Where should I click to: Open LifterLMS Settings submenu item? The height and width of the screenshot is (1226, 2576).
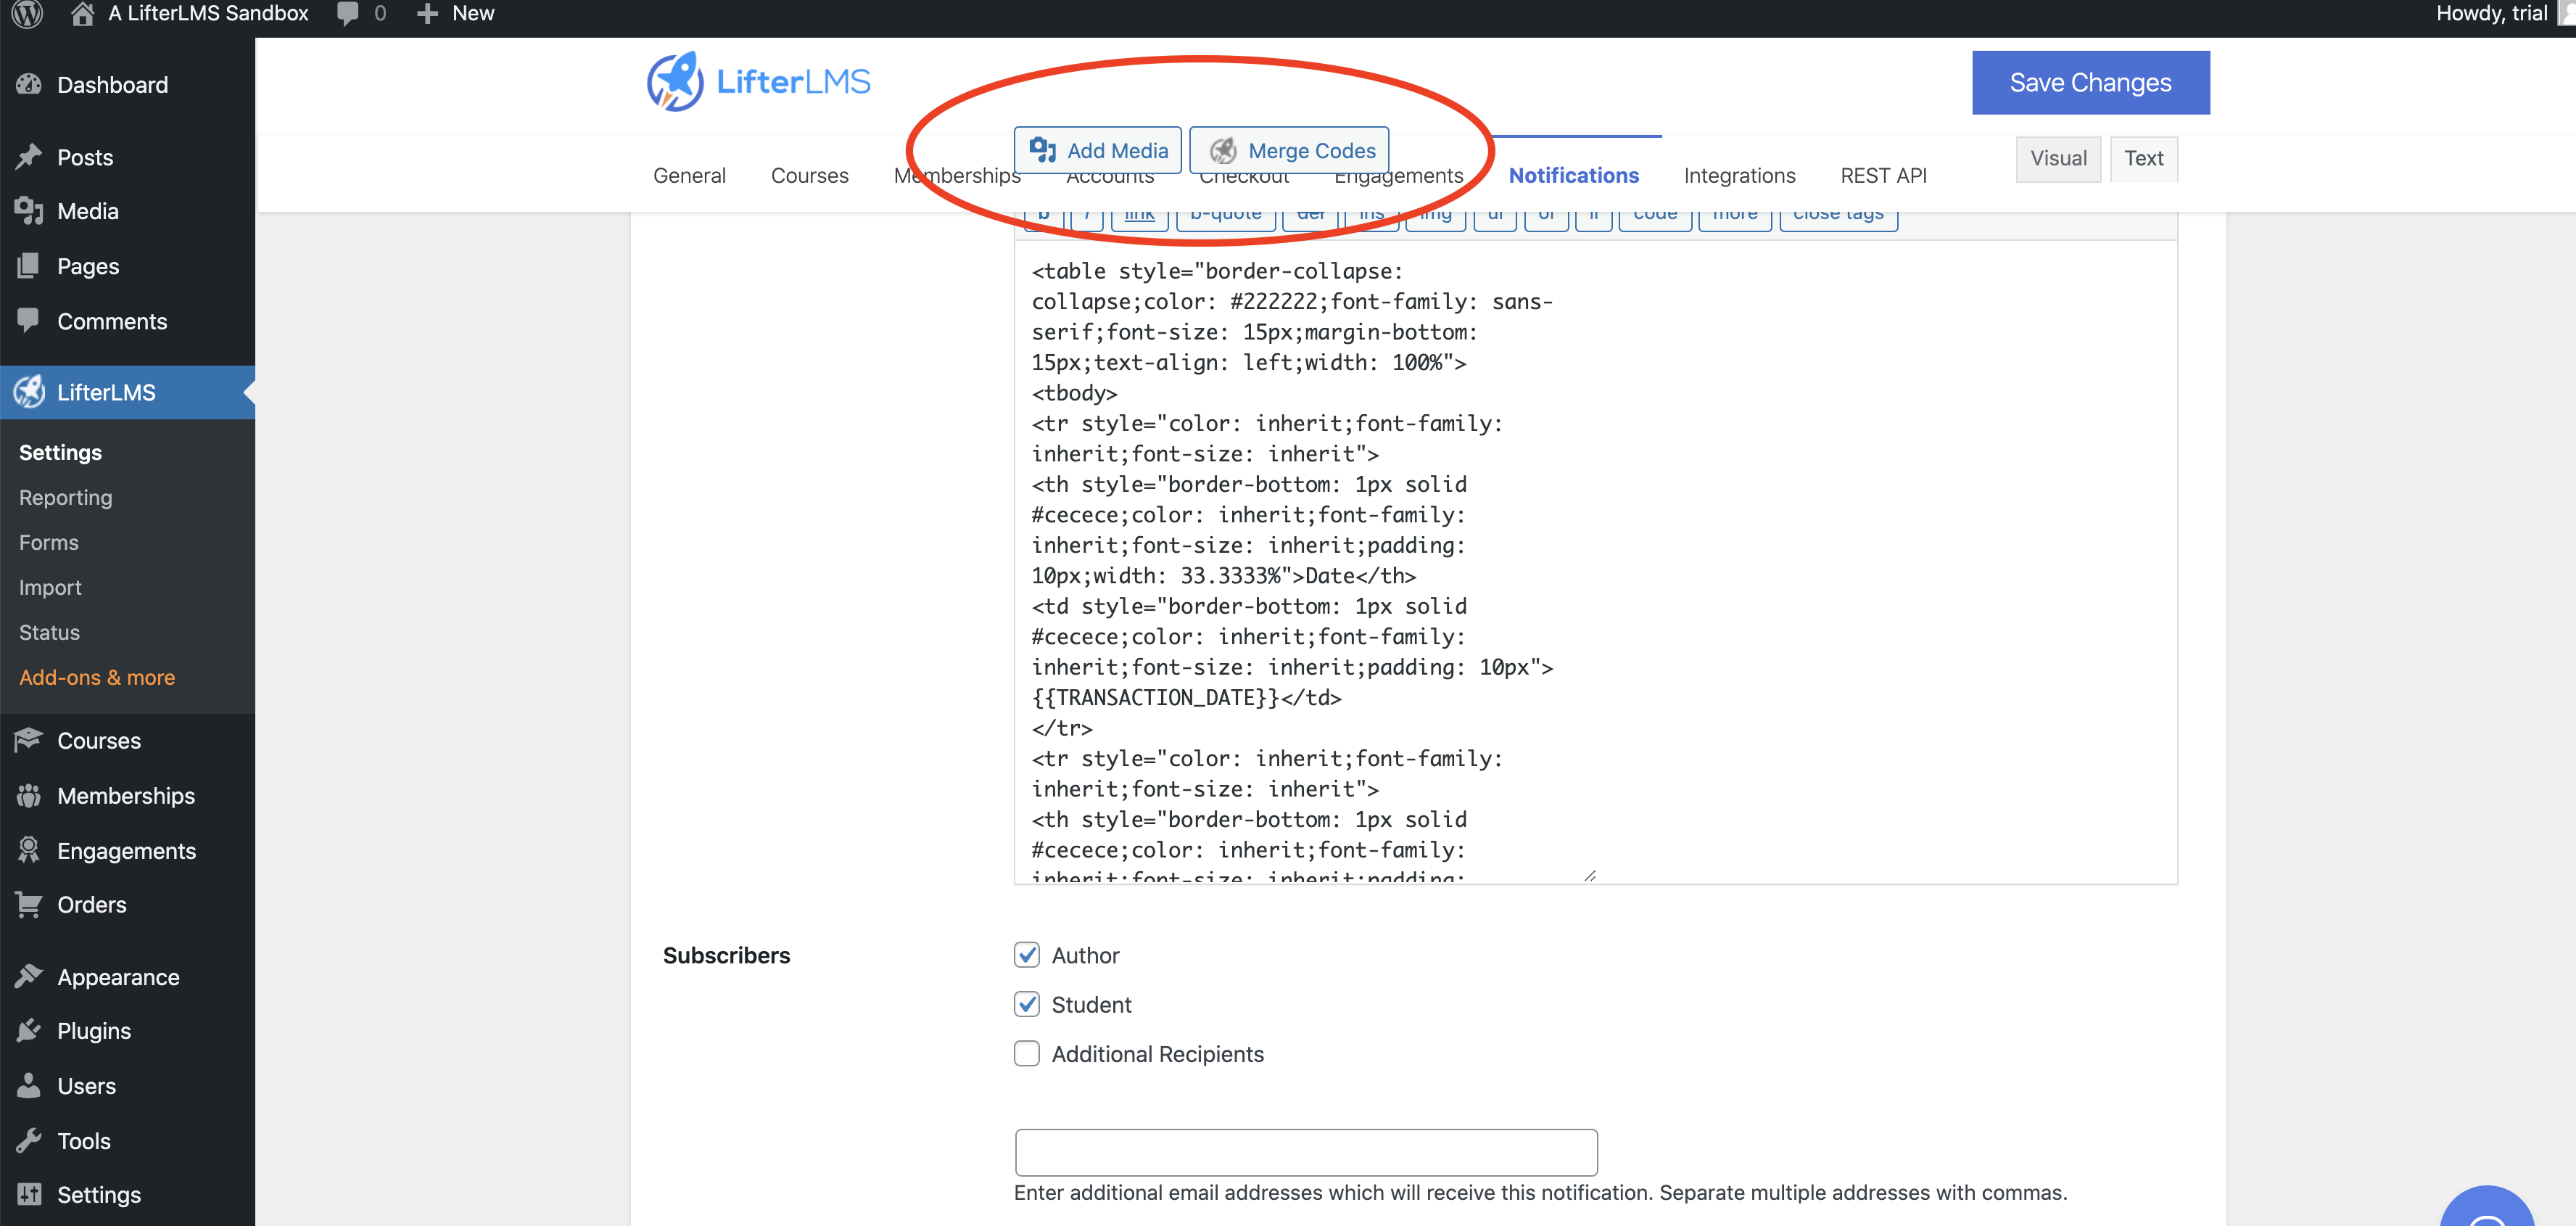point(61,452)
